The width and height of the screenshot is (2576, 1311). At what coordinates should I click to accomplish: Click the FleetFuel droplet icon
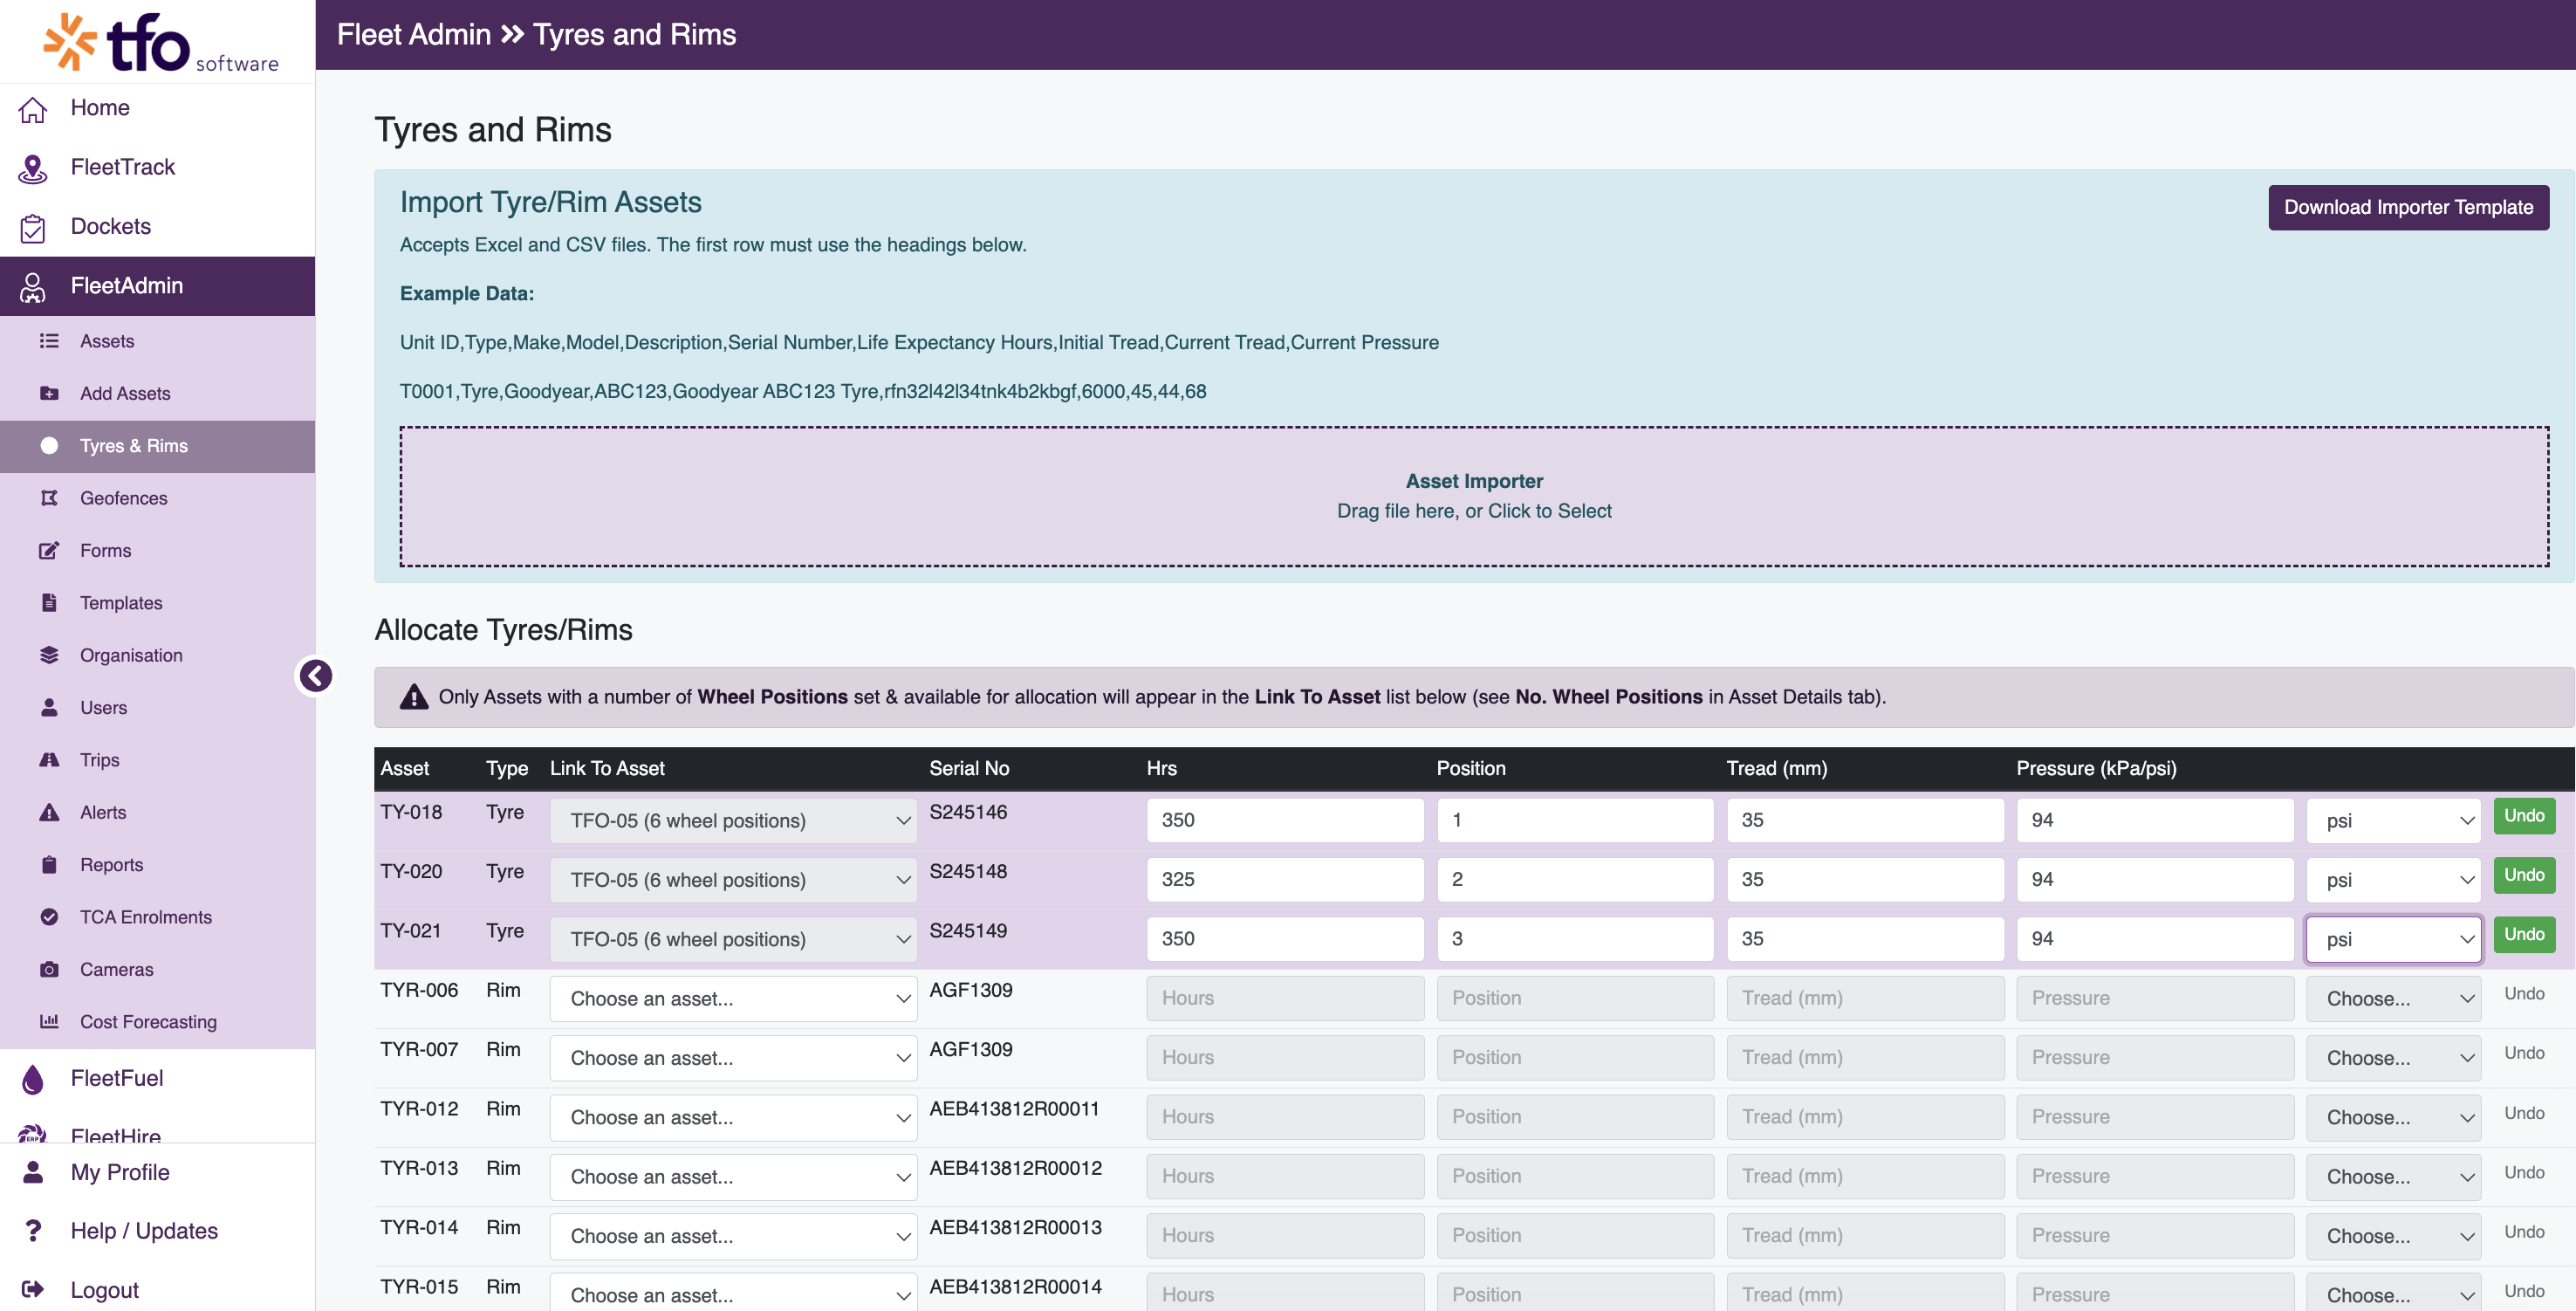[33, 1079]
